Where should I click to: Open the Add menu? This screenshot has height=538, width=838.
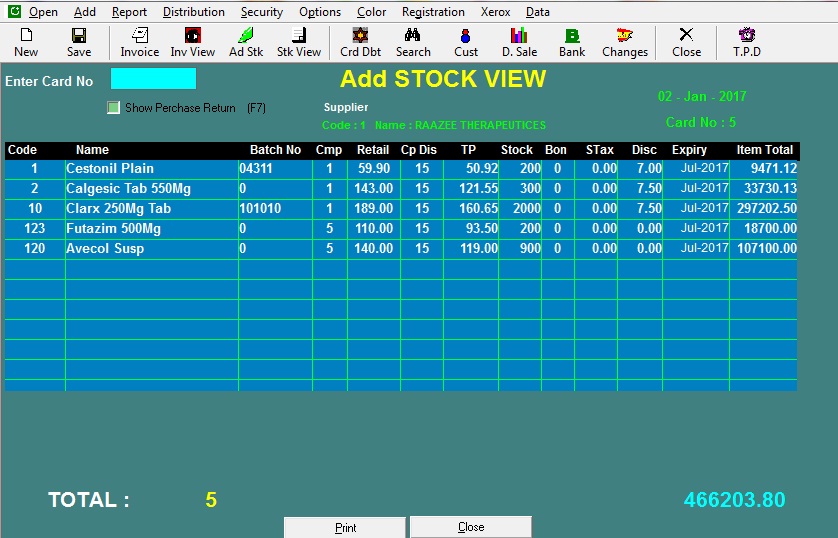85,12
